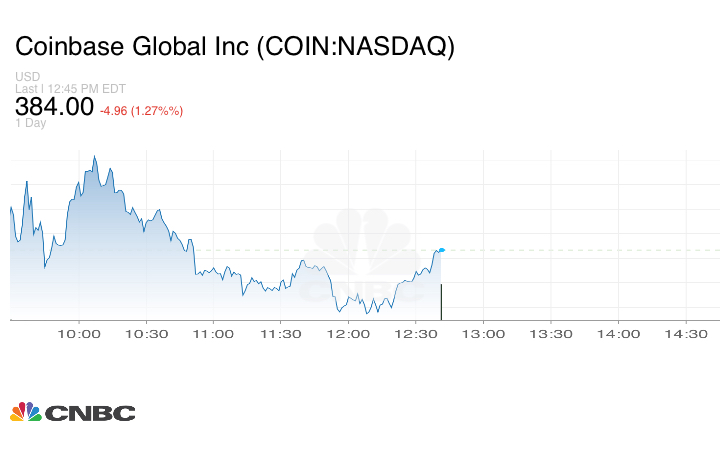Click the USD currency label
The image size is (720, 450).
(26, 77)
